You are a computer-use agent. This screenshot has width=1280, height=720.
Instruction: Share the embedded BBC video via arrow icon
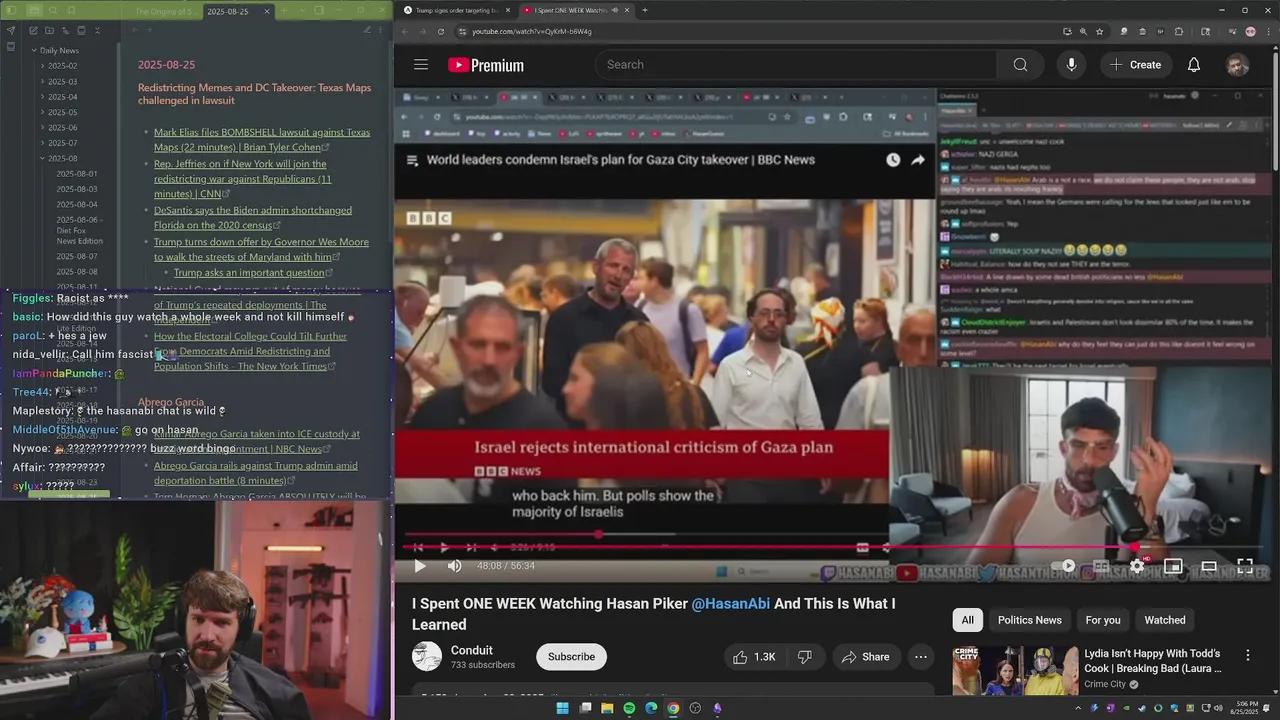point(918,160)
